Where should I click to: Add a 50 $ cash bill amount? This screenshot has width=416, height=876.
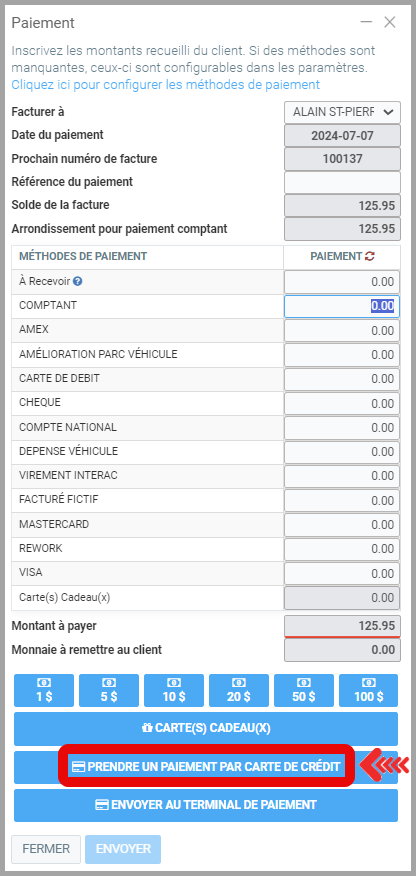pos(304,691)
